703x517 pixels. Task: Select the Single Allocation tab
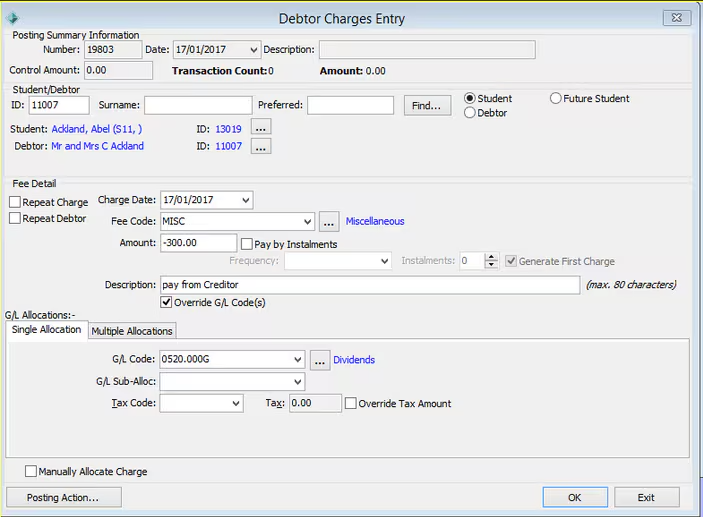(46, 330)
